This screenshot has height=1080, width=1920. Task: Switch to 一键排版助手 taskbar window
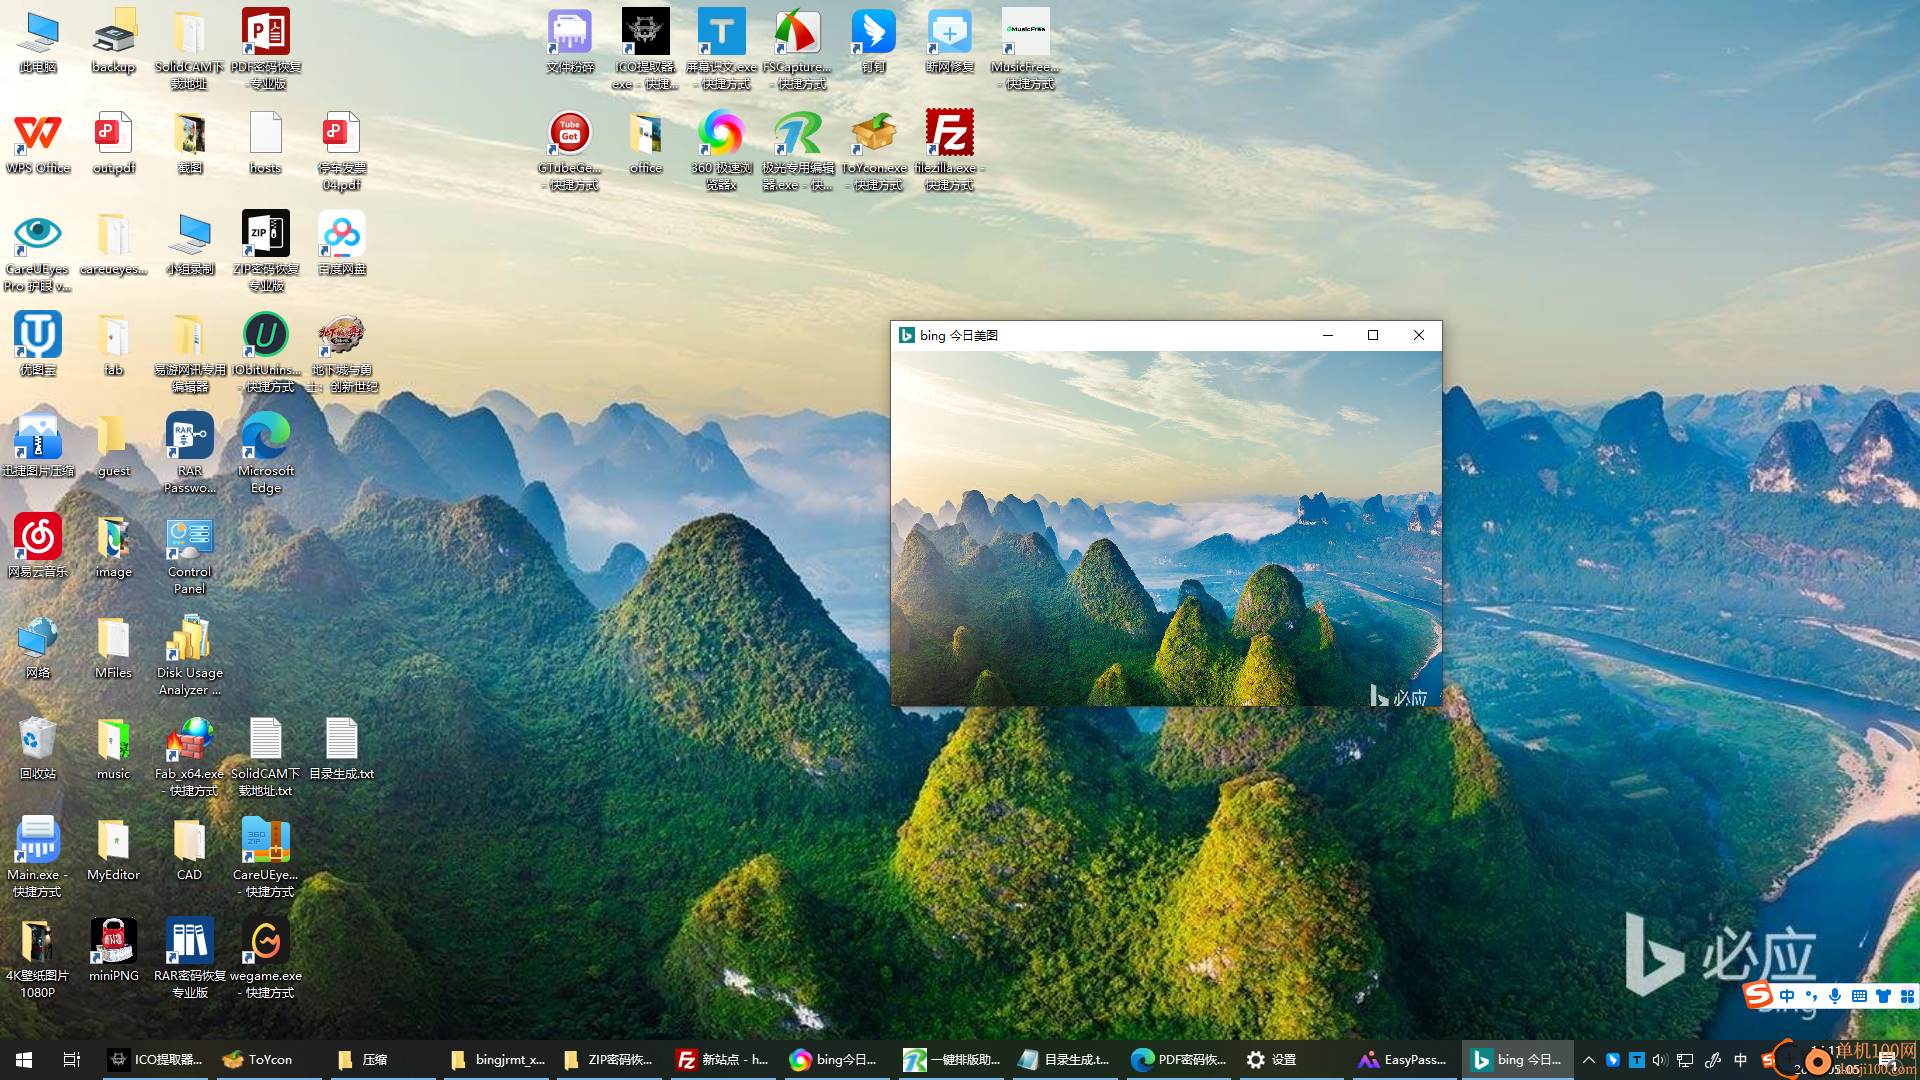[950, 1060]
